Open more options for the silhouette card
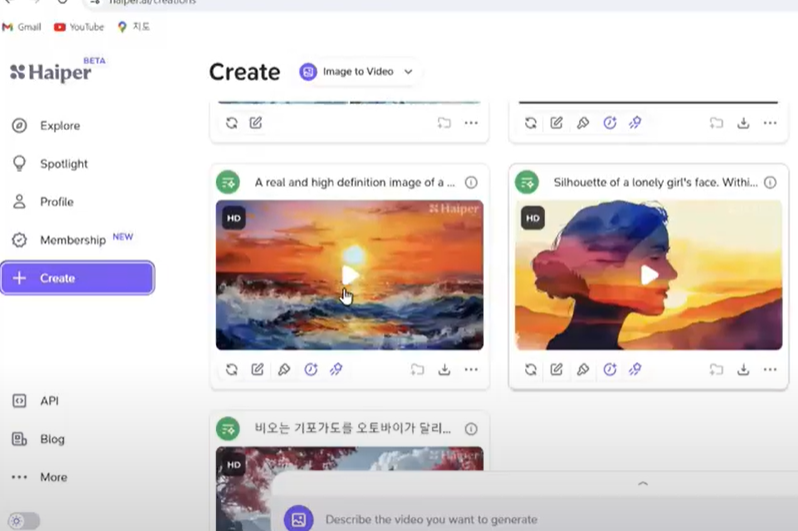This screenshot has width=798, height=531. click(x=771, y=370)
